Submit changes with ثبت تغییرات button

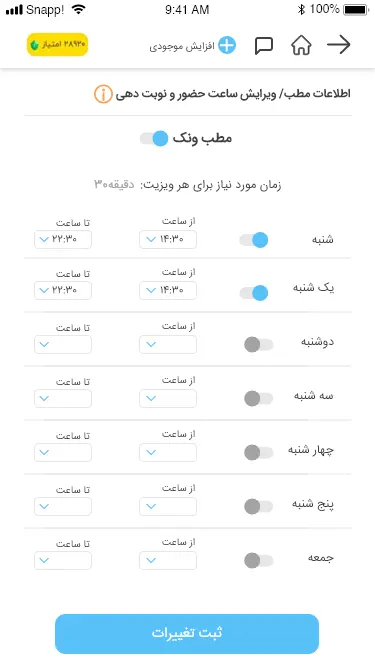tap(187, 634)
